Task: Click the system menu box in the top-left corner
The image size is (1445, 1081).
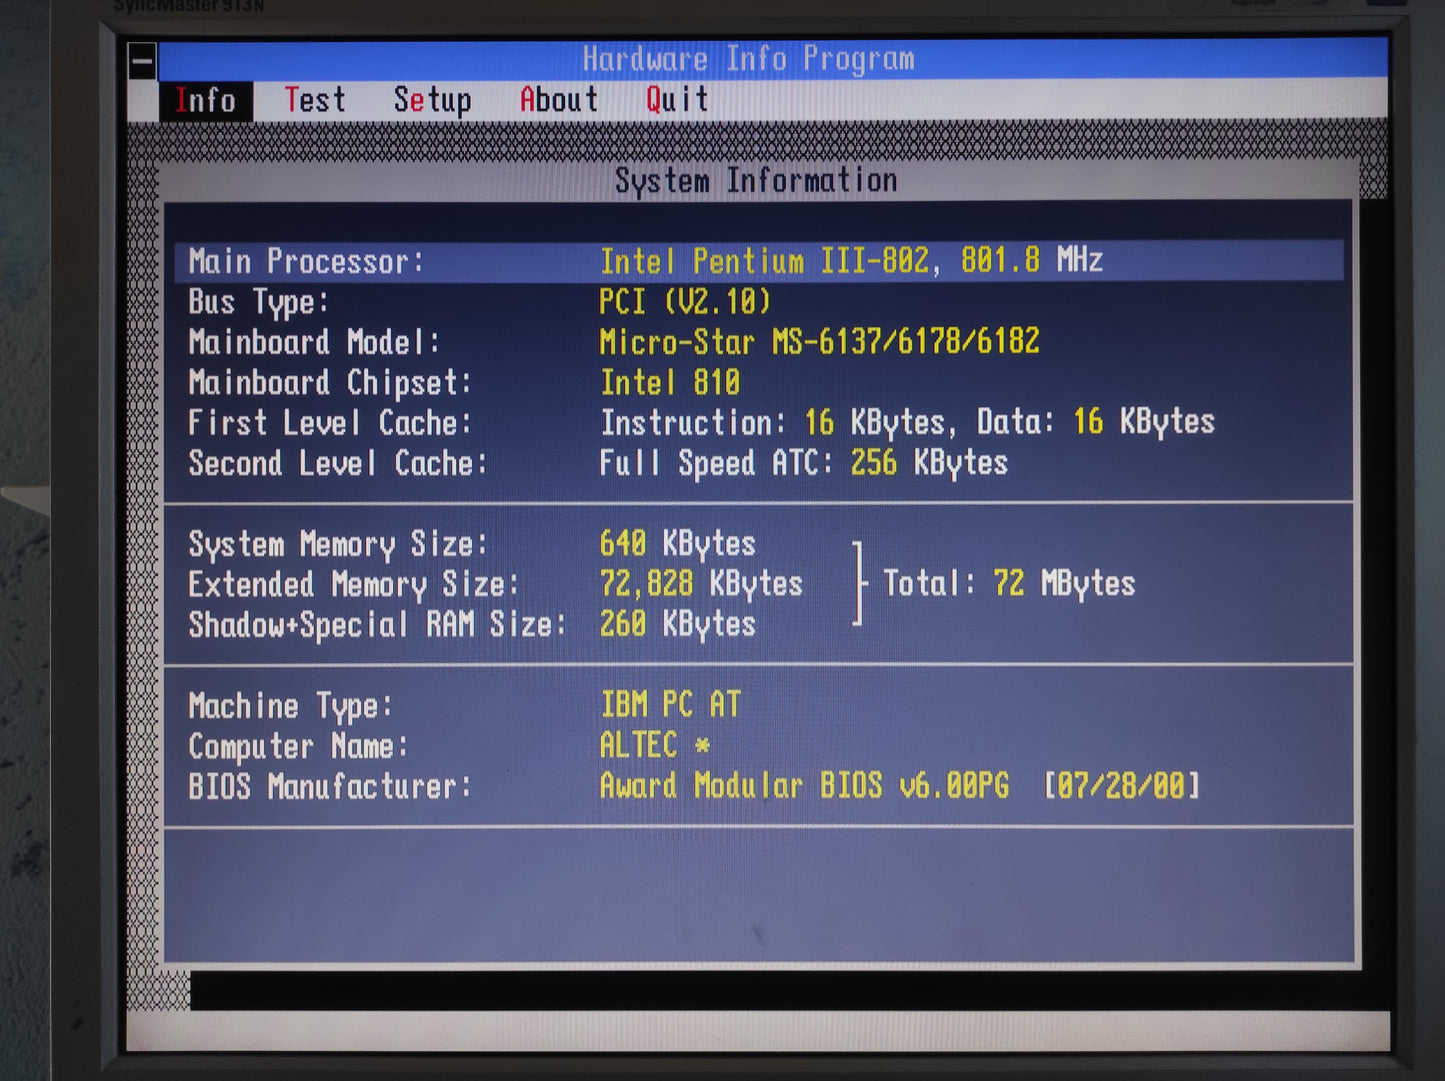Action: pos(142,62)
